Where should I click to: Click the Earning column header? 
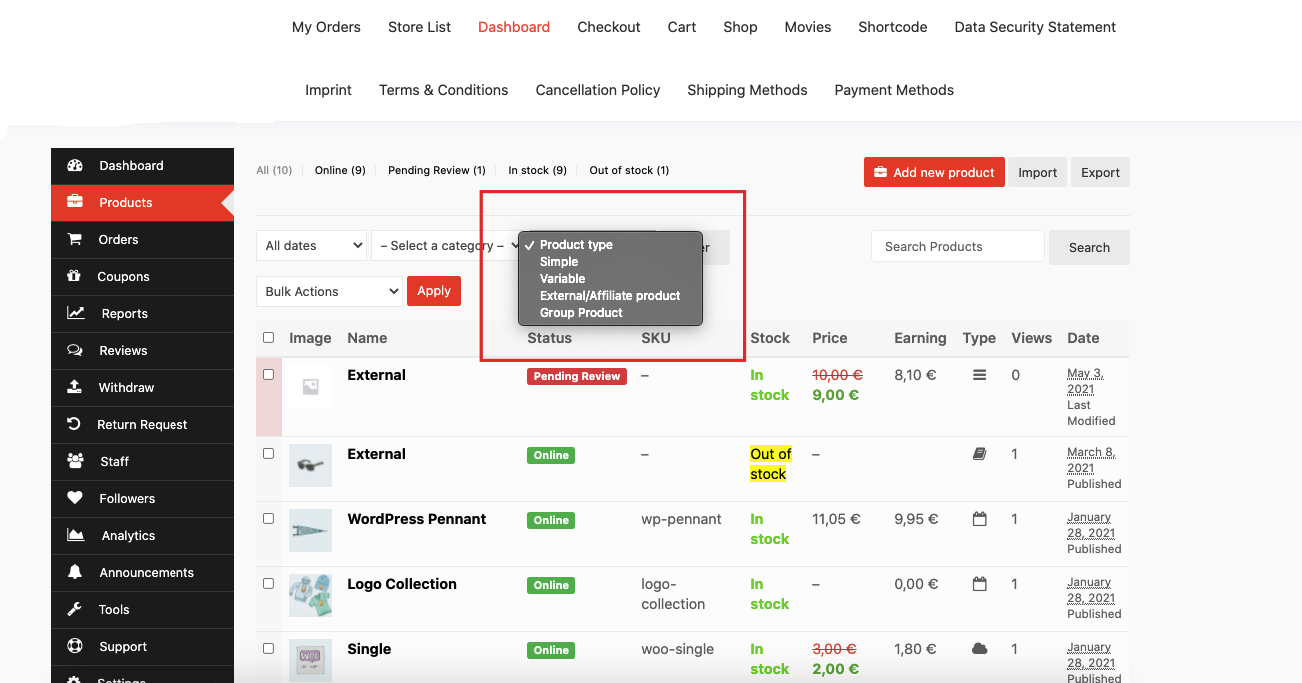tap(920, 338)
